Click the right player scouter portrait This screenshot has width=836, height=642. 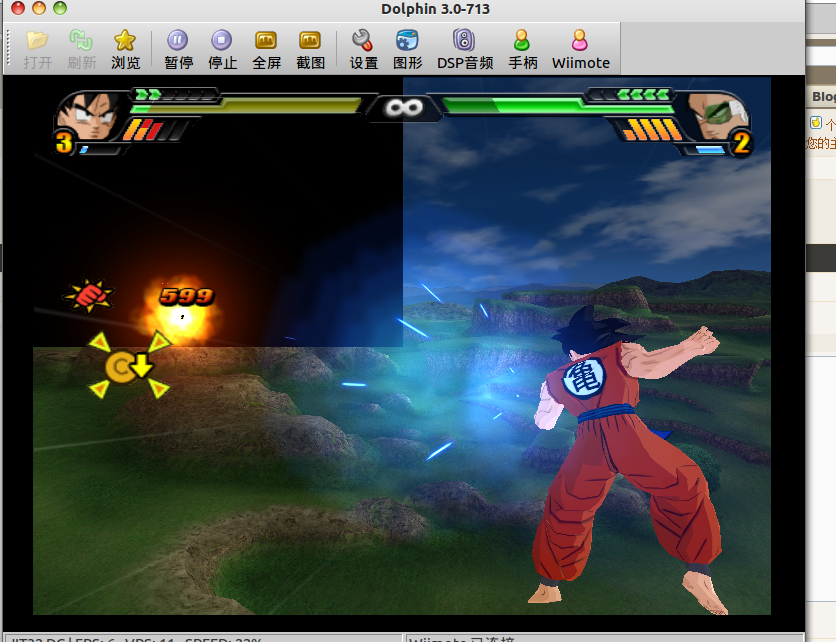pos(717,117)
